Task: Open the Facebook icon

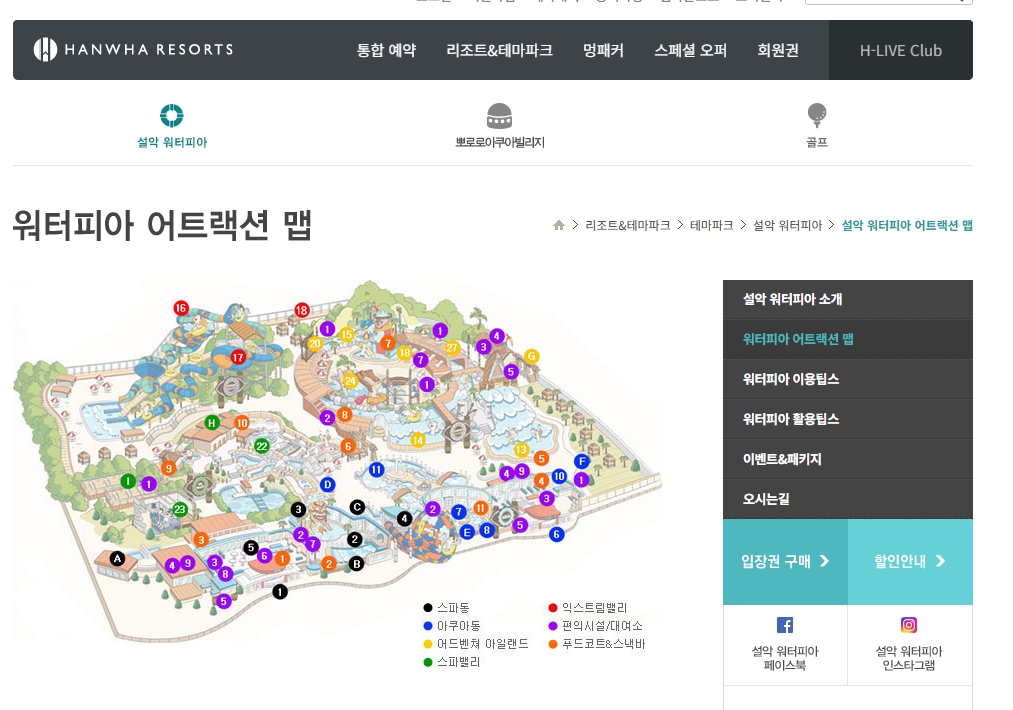Action: click(x=785, y=625)
